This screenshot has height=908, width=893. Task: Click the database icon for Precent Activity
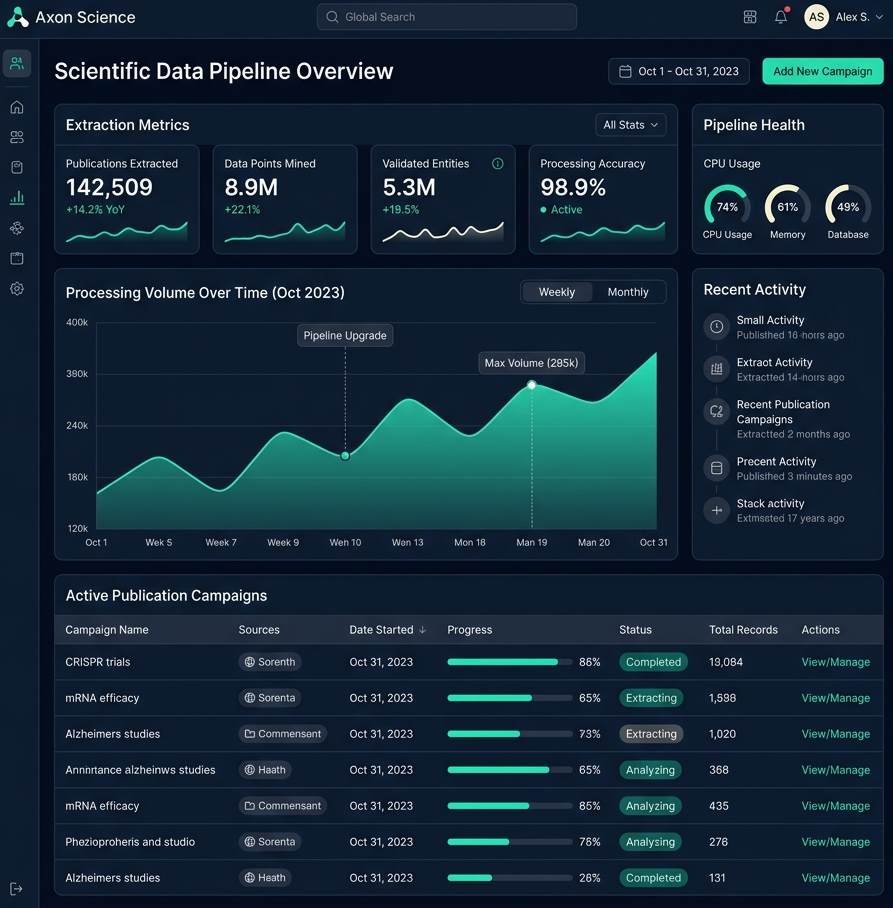click(716, 468)
